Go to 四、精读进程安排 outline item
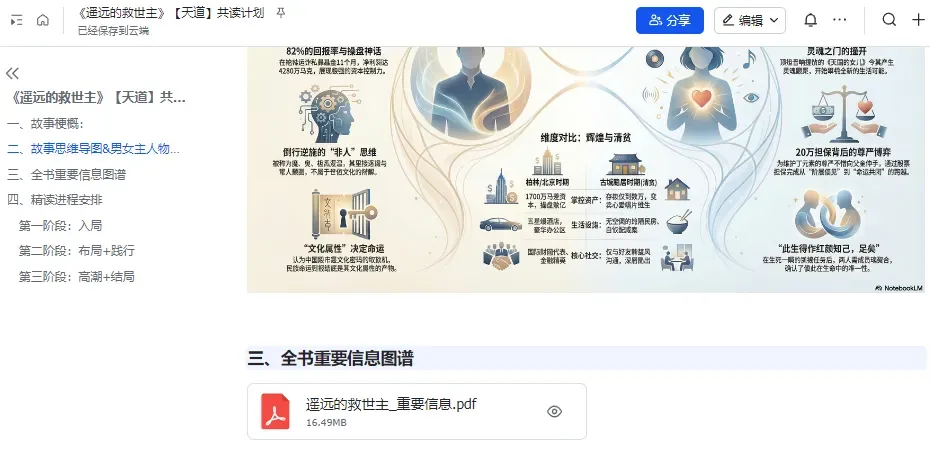The height and width of the screenshot is (452, 930). (55, 200)
